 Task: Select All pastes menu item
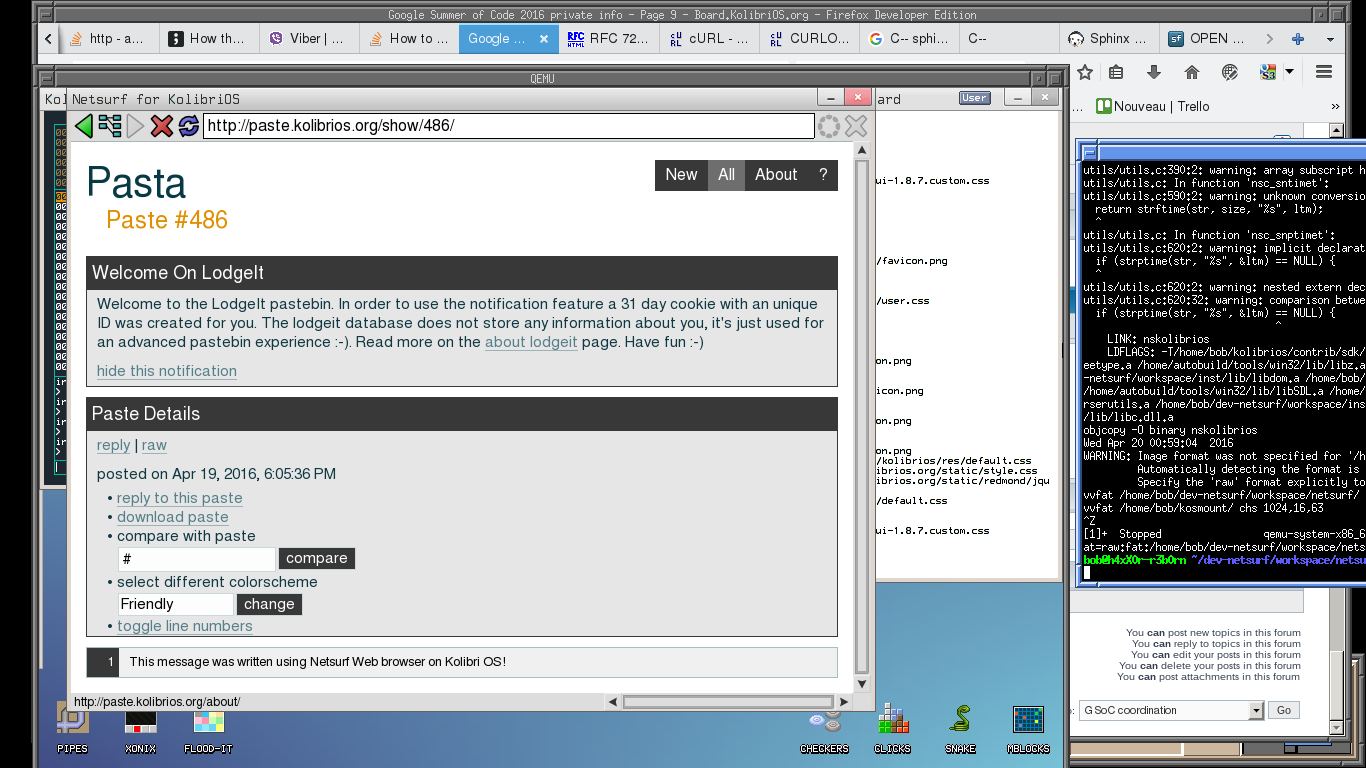pos(726,175)
